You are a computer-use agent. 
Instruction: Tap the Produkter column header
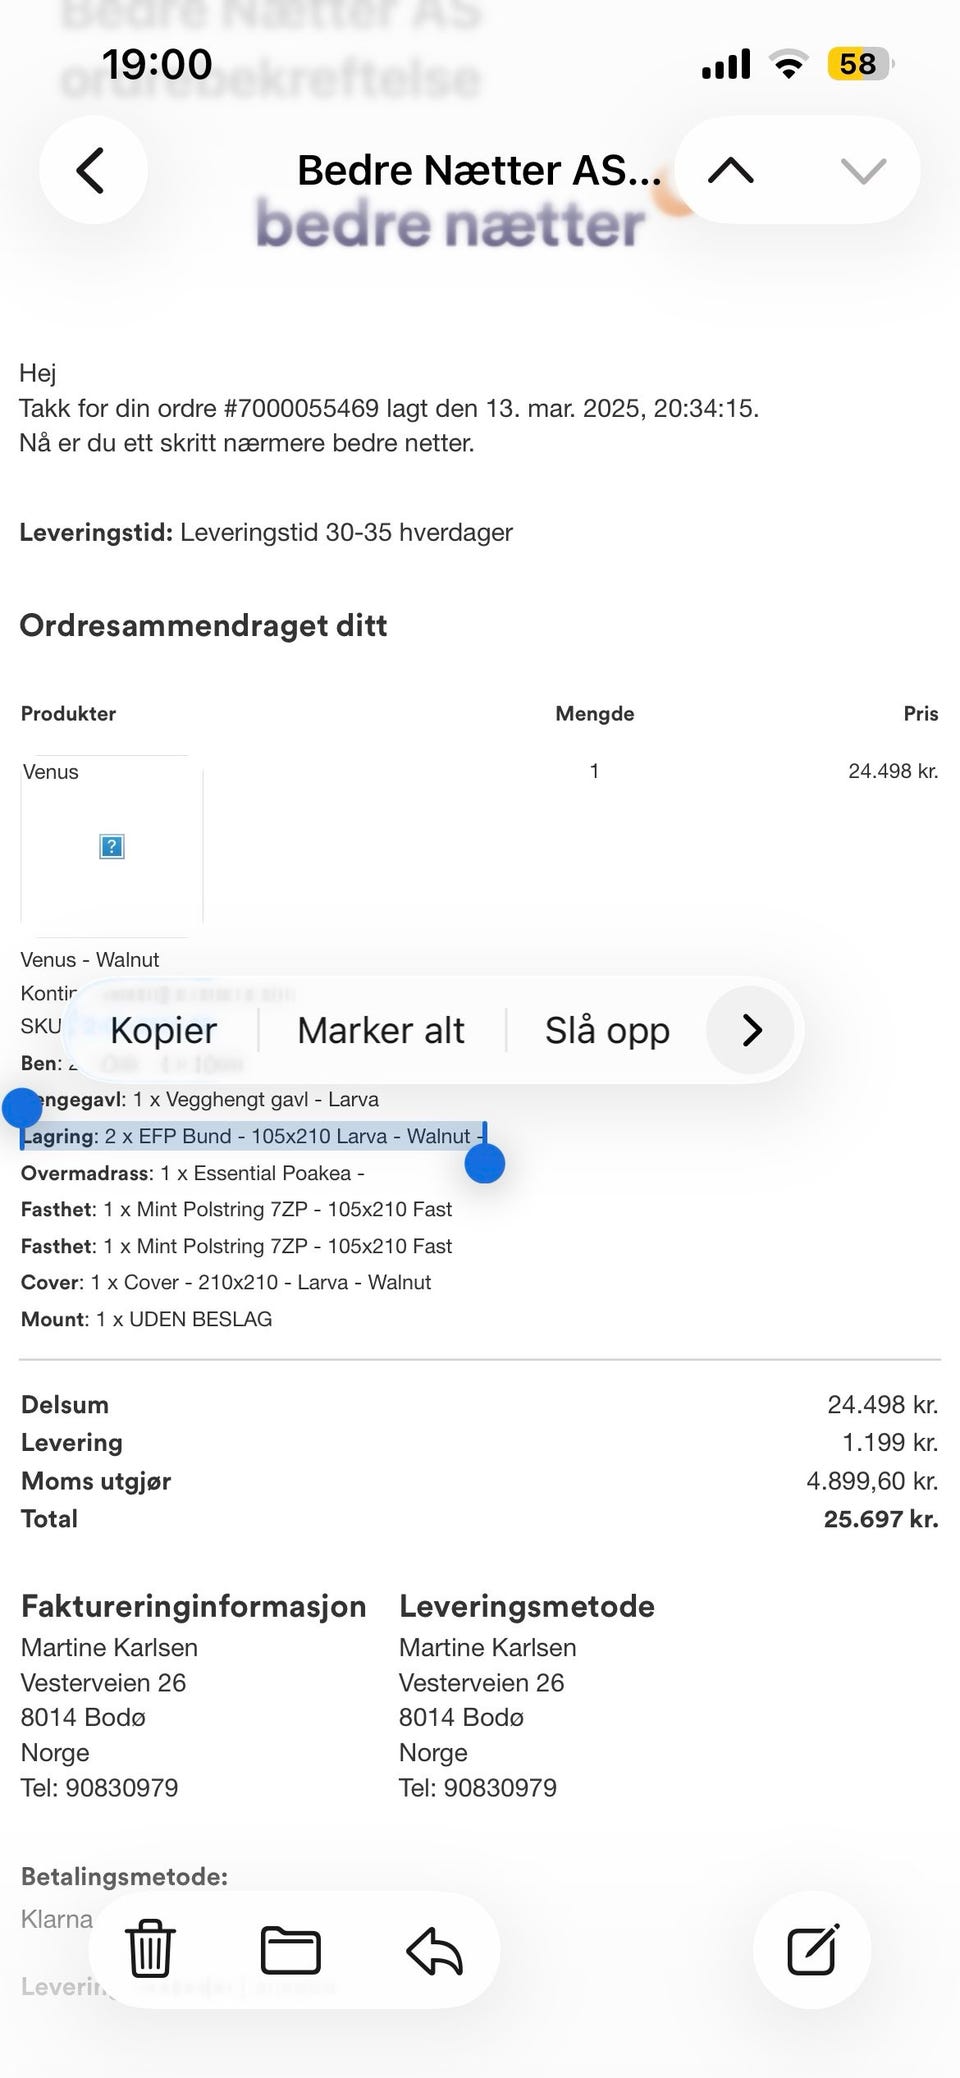[x=68, y=714]
